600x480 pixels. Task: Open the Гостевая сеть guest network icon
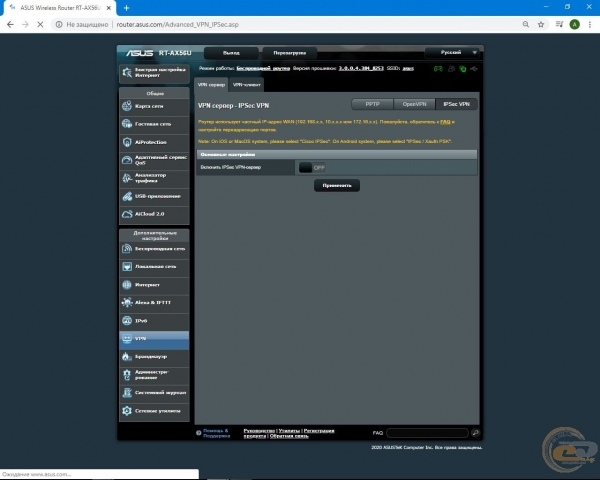coord(127,124)
